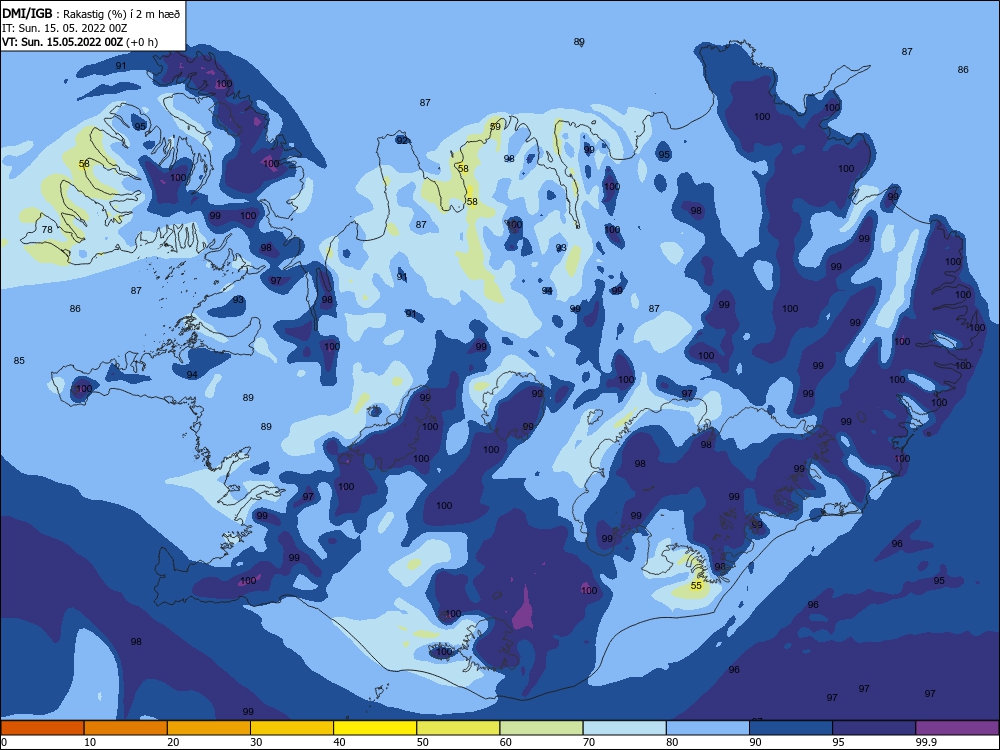
Task: Click the humidity value 85 over the sea
Action: click(19, 361)
